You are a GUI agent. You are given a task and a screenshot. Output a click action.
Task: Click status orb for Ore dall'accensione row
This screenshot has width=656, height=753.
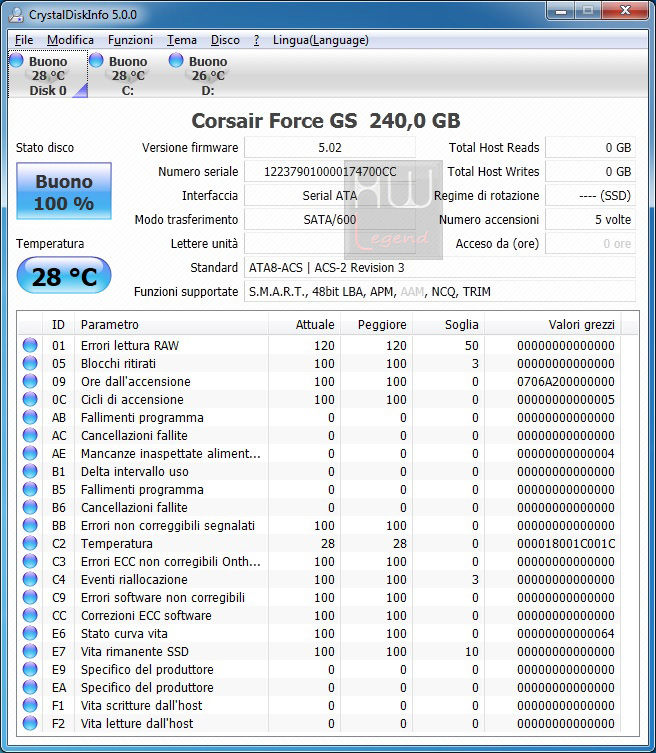click(x=30, y=381)
